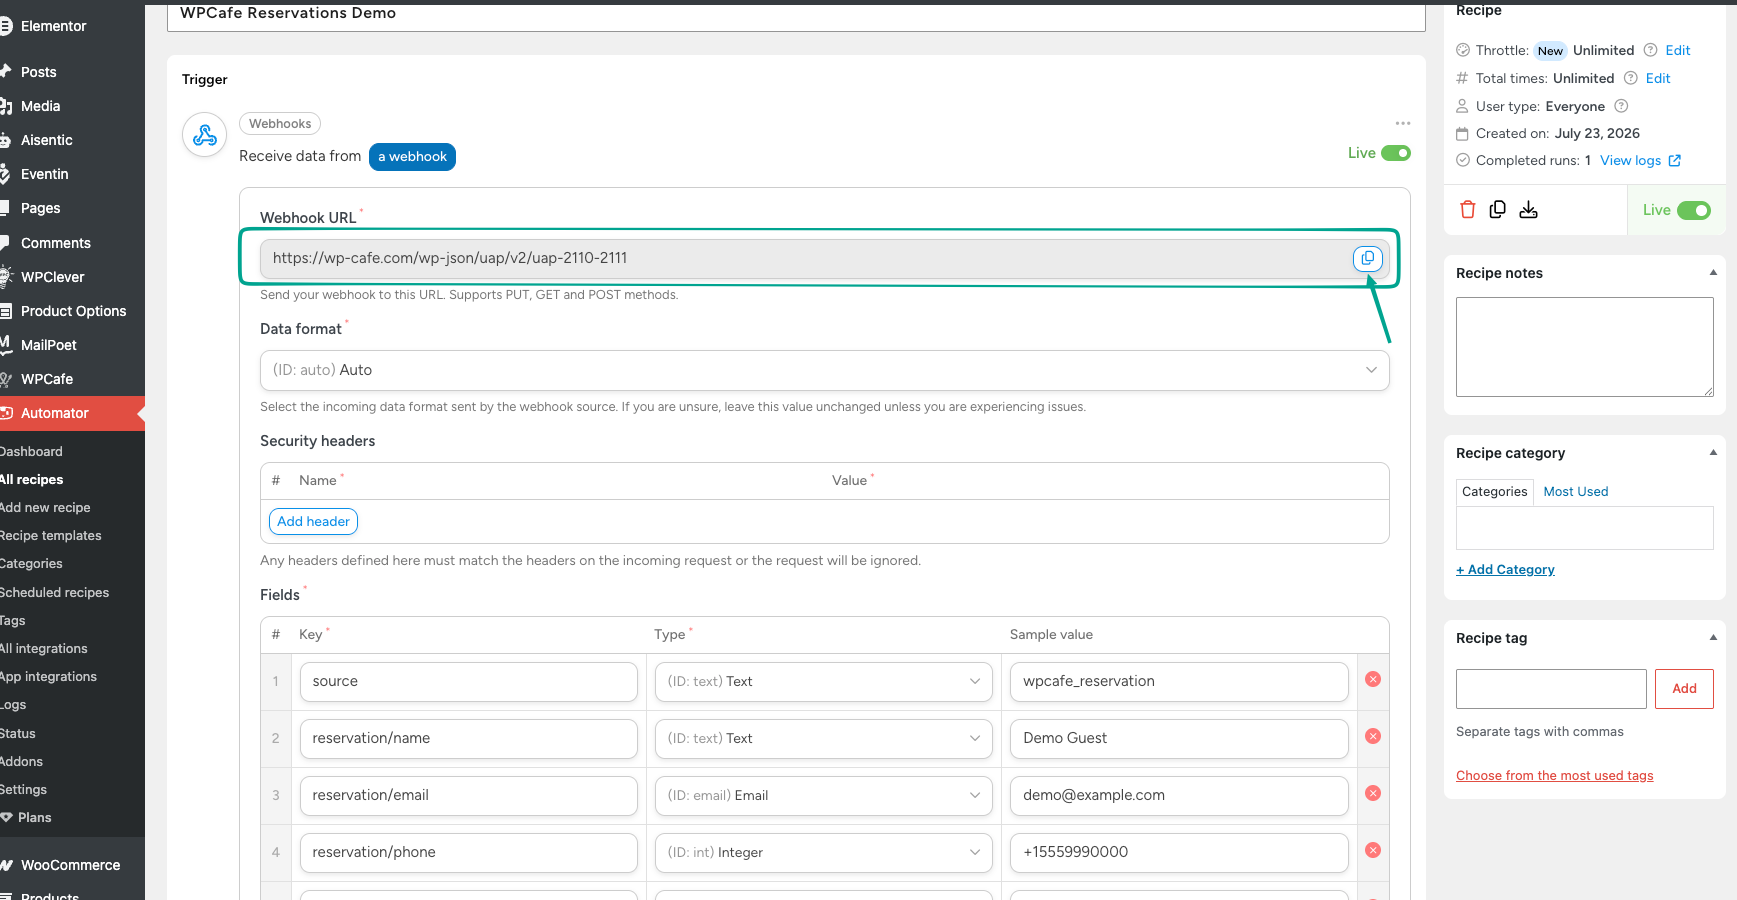This screenshot has width=1737, height=900.
Task: Focus the Recipe notes text area
Action: (x=1584, y=347)
